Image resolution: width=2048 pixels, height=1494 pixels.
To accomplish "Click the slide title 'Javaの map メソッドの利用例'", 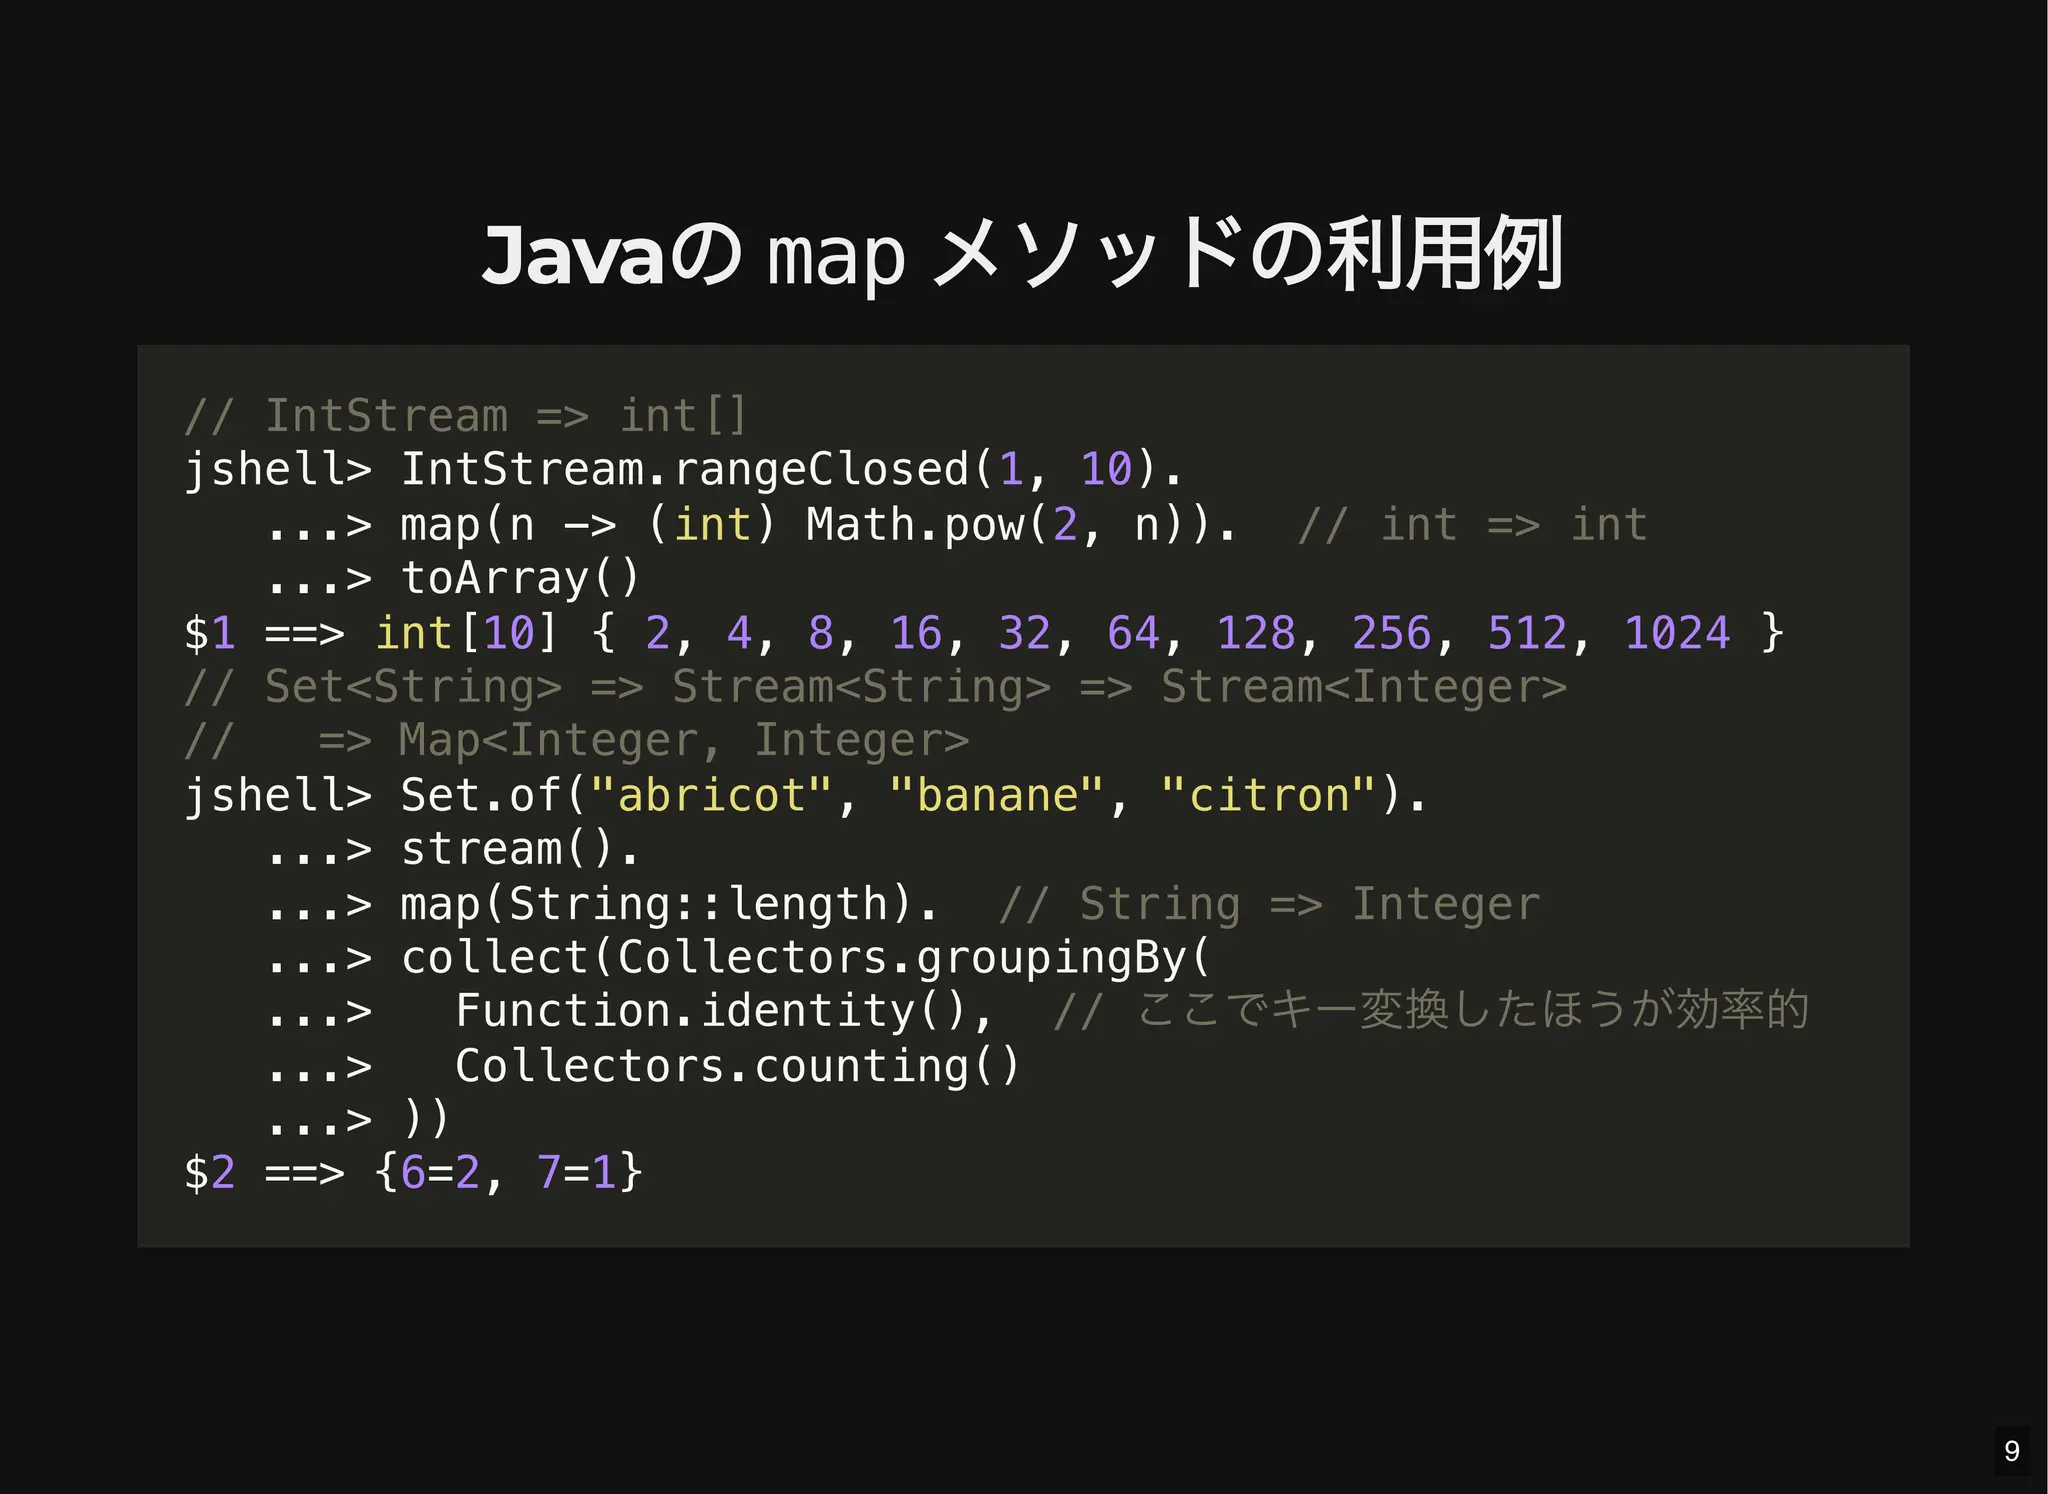I will point(1022,253).
